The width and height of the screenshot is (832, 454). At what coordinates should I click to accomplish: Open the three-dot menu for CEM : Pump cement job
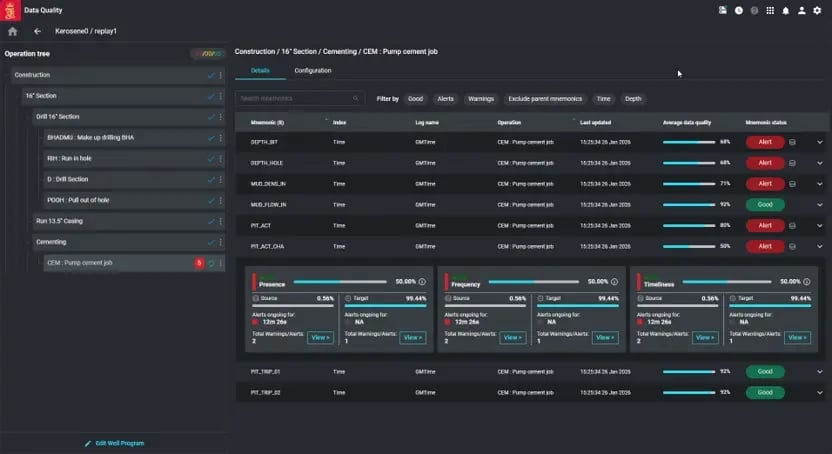[221, 263]
